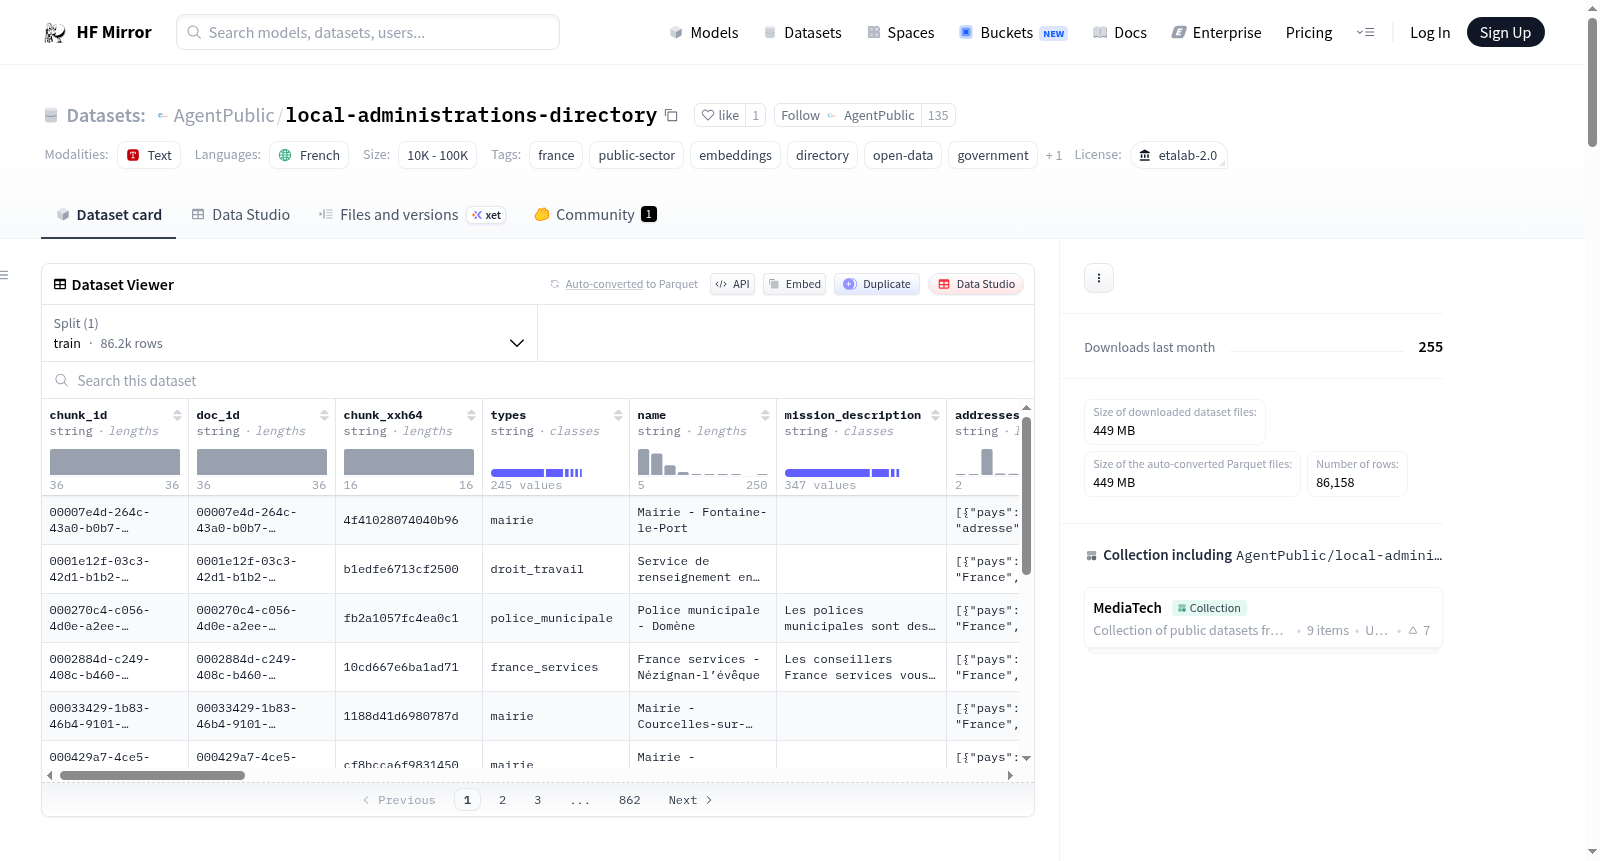Click the 10K - 100K size tag
The image size is (1600, 861).
pos(437,156)
